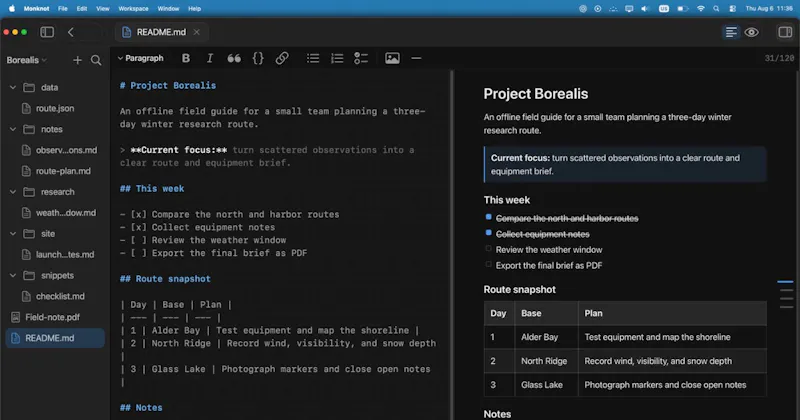Image resolution: width=800 pixels, height=420 pixels.
Task: Open Spotlight search in menu bar
Action: point(716,9)
